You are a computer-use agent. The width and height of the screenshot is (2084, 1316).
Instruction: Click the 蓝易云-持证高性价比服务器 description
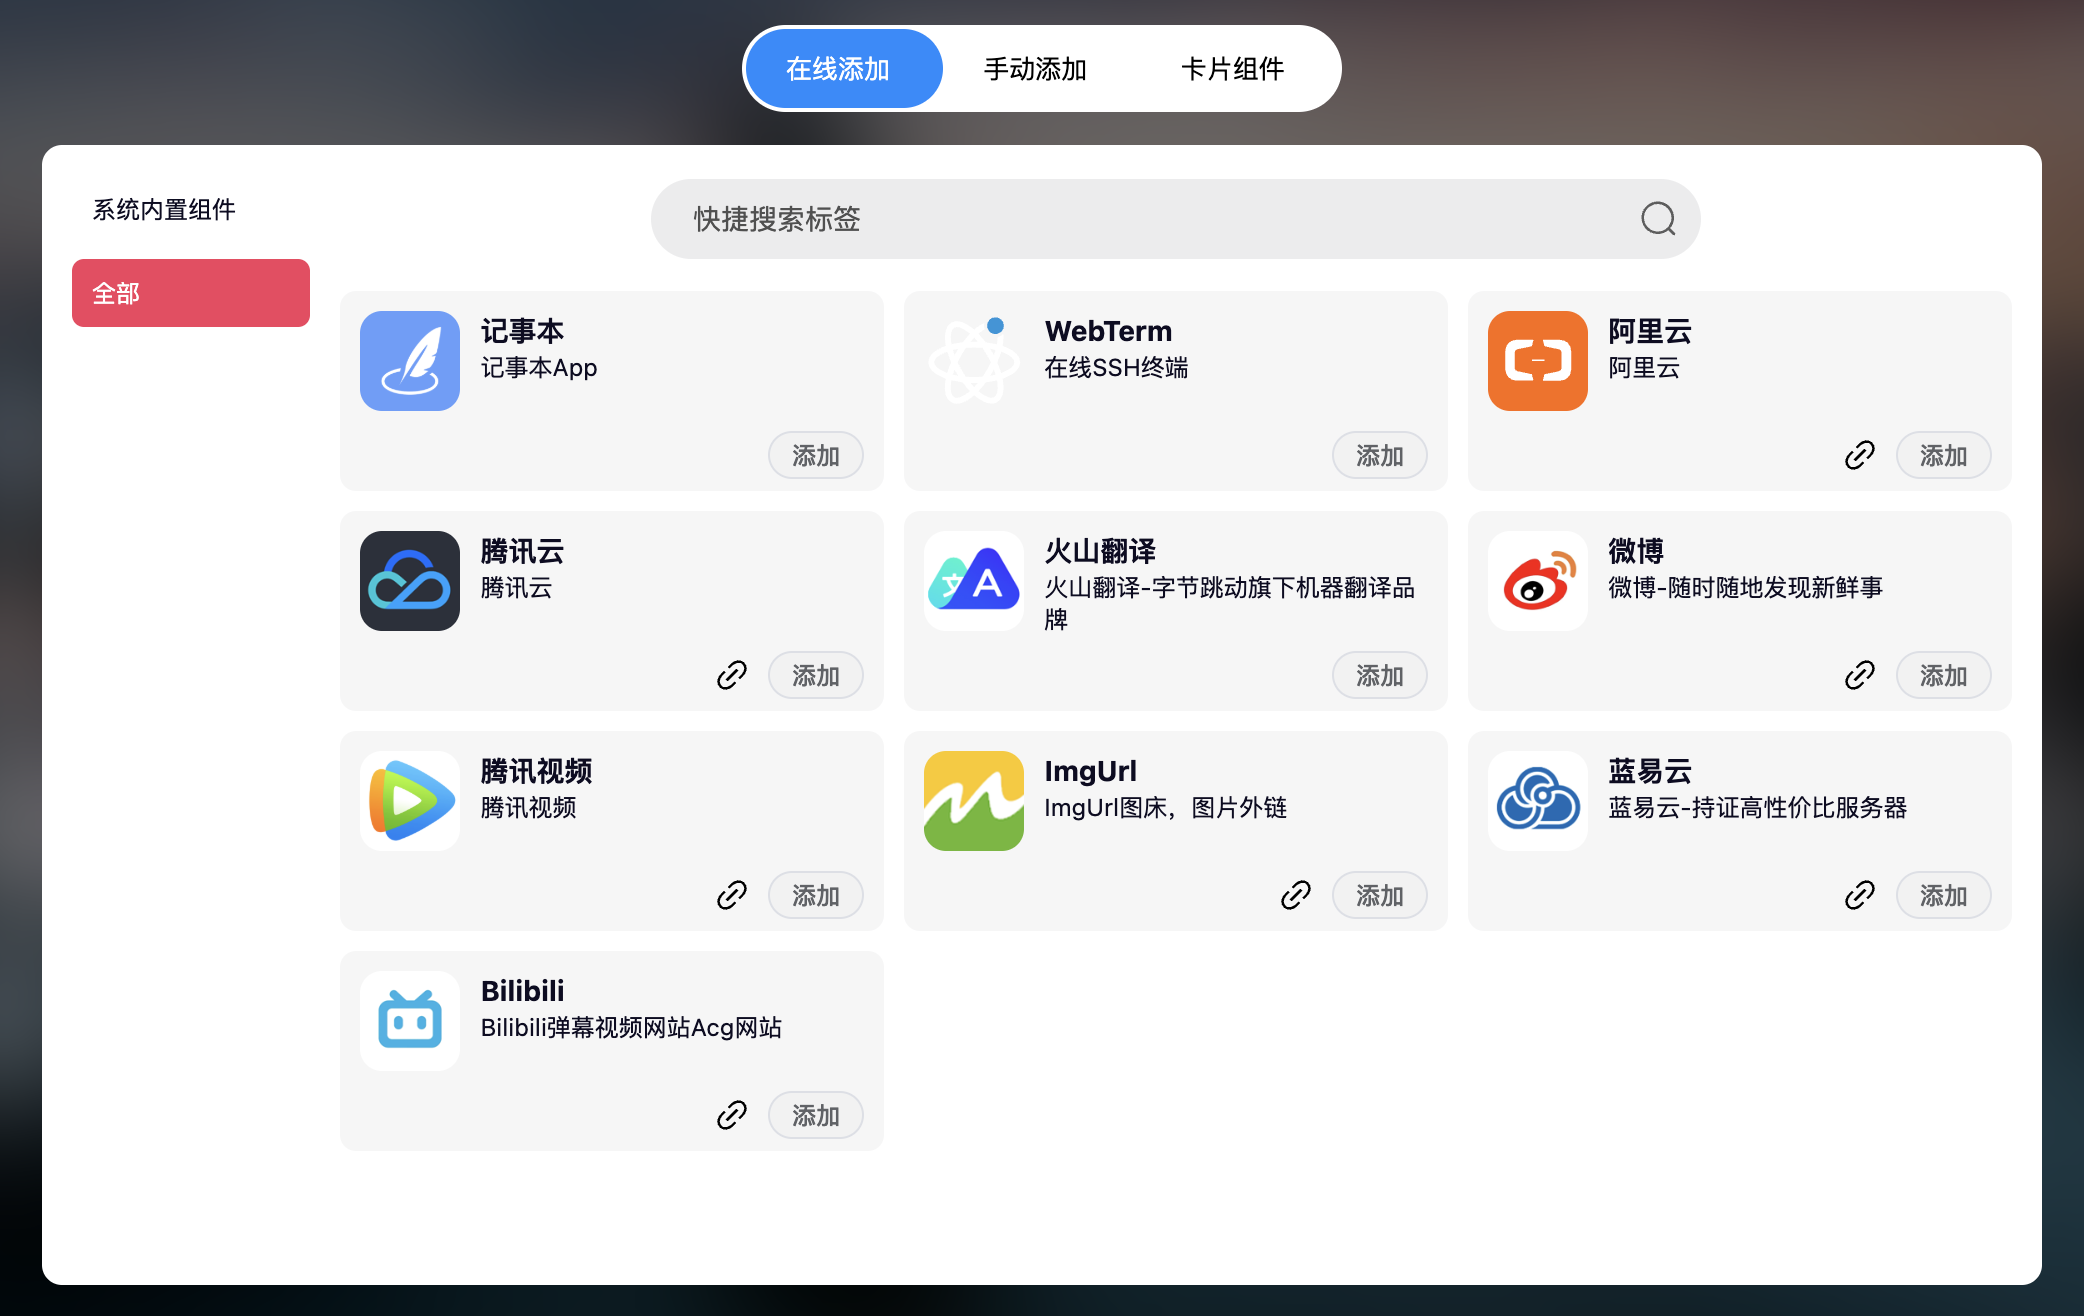tap(1757, 808)
